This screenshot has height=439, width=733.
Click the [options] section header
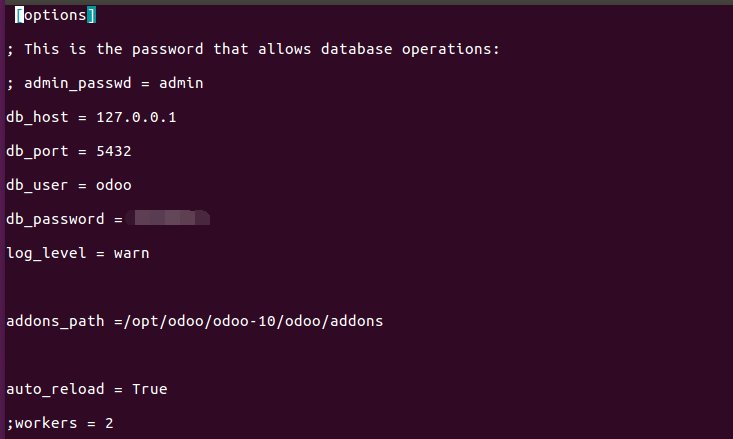tap(56, 15)
